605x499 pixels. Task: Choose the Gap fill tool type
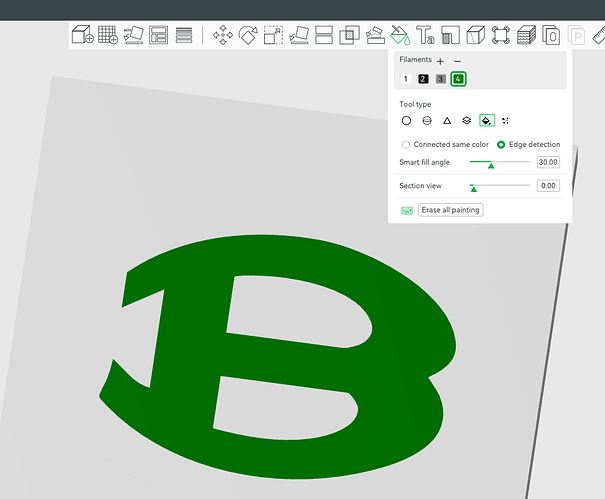pos(505,121)
